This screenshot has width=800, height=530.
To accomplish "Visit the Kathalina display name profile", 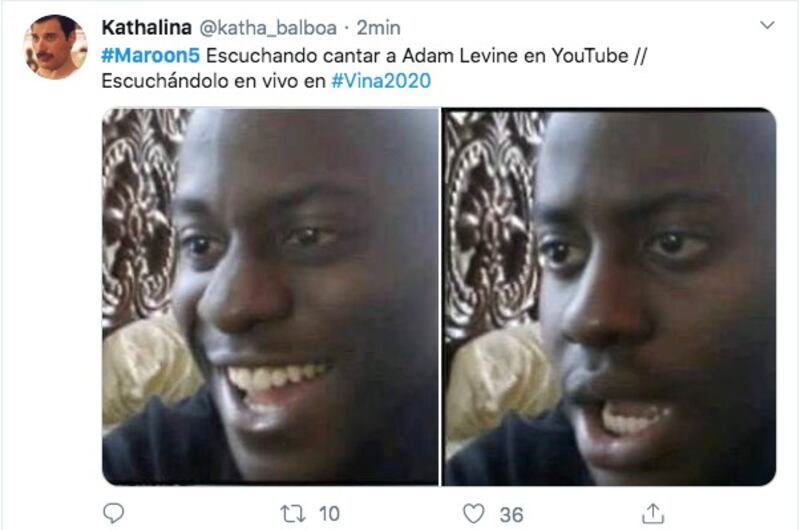I will tap(146, 28).
